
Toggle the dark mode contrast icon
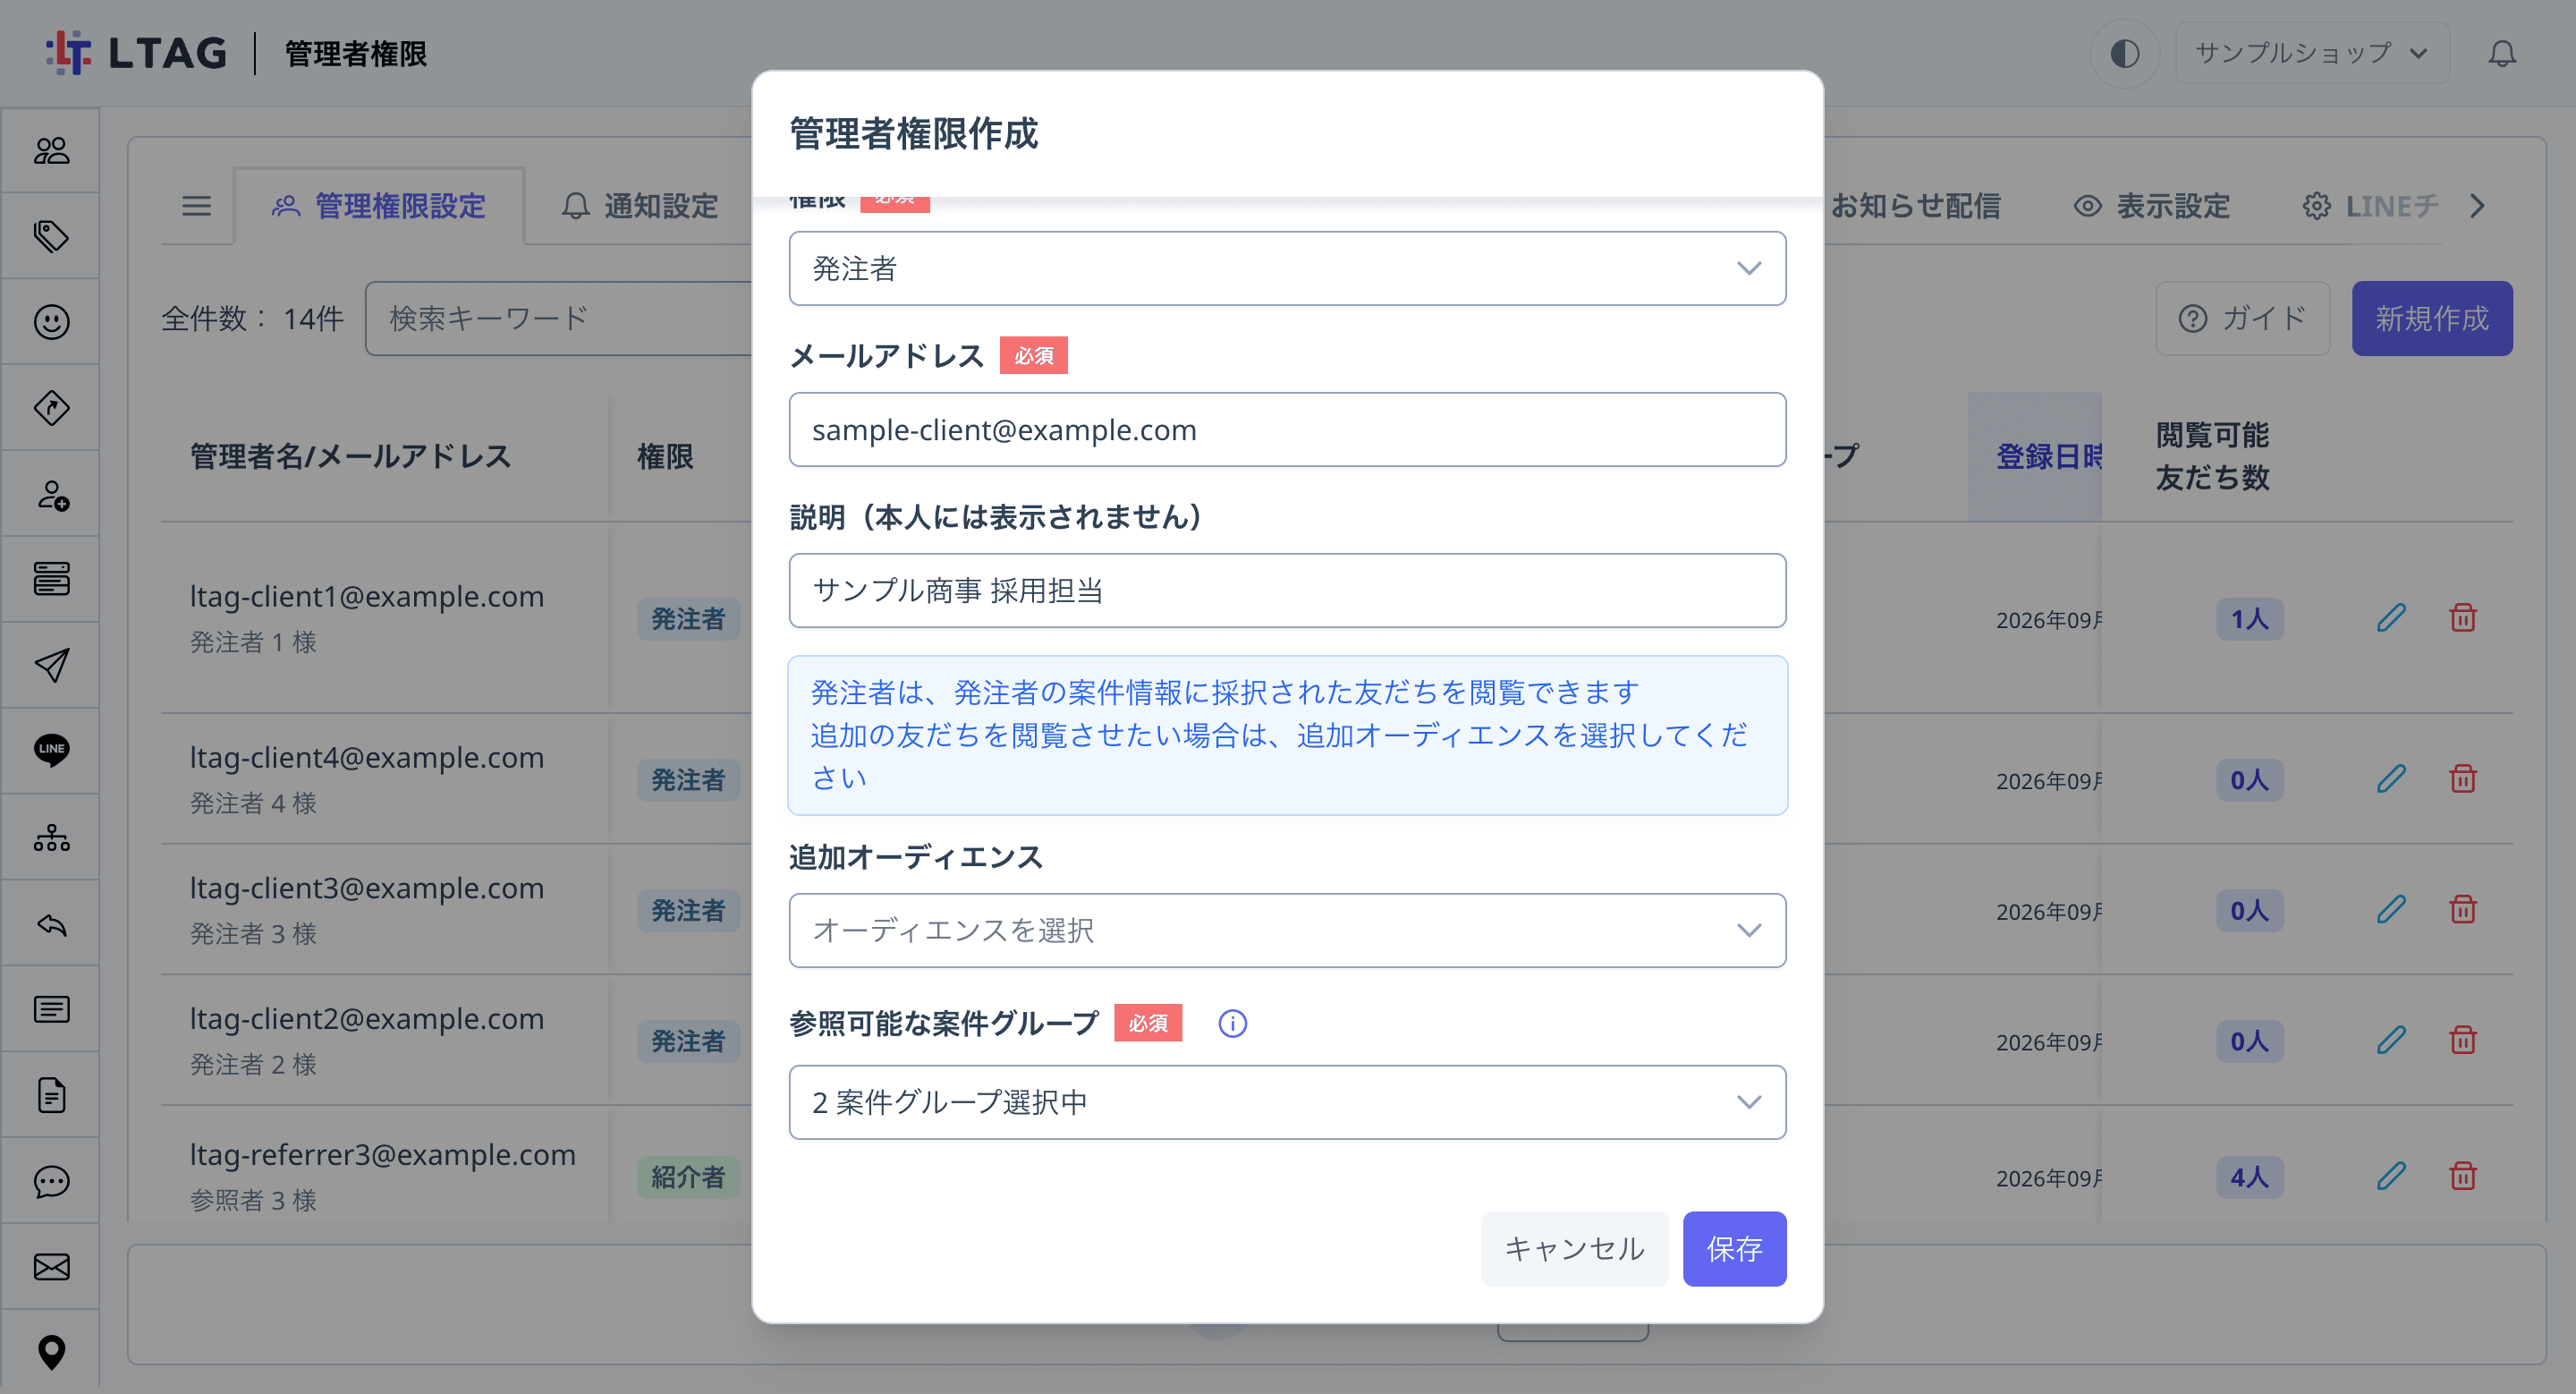[2124, 53]
